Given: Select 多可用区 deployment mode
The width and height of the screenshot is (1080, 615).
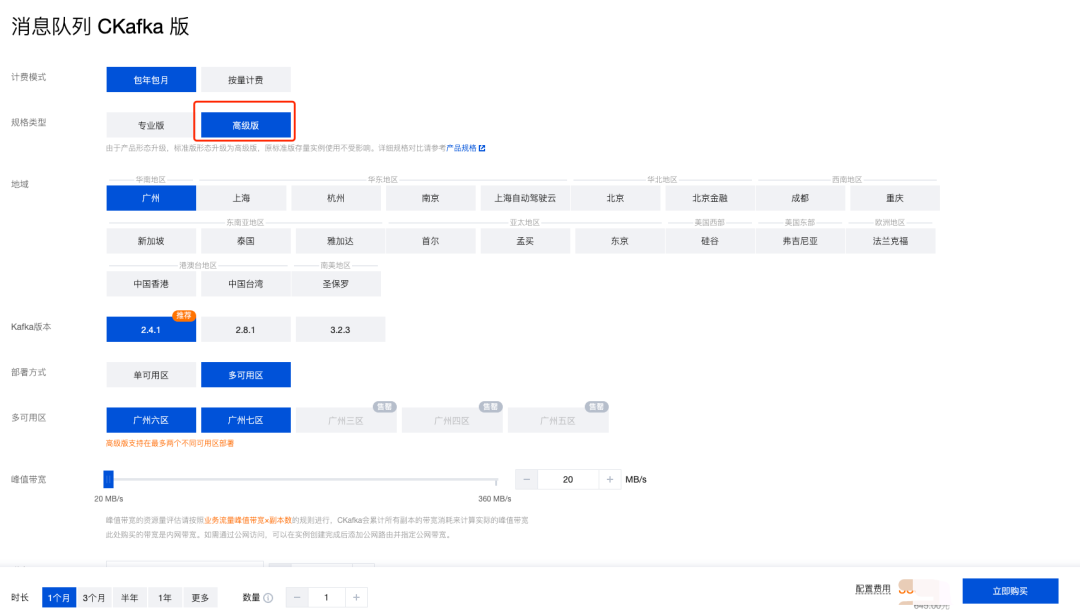Looking at the screenshot, I should (246, 375).
